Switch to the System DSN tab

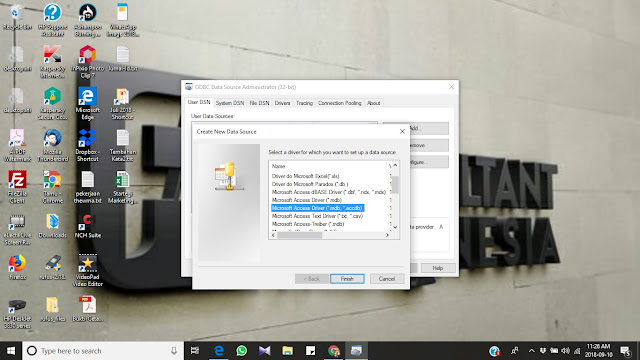230,103
